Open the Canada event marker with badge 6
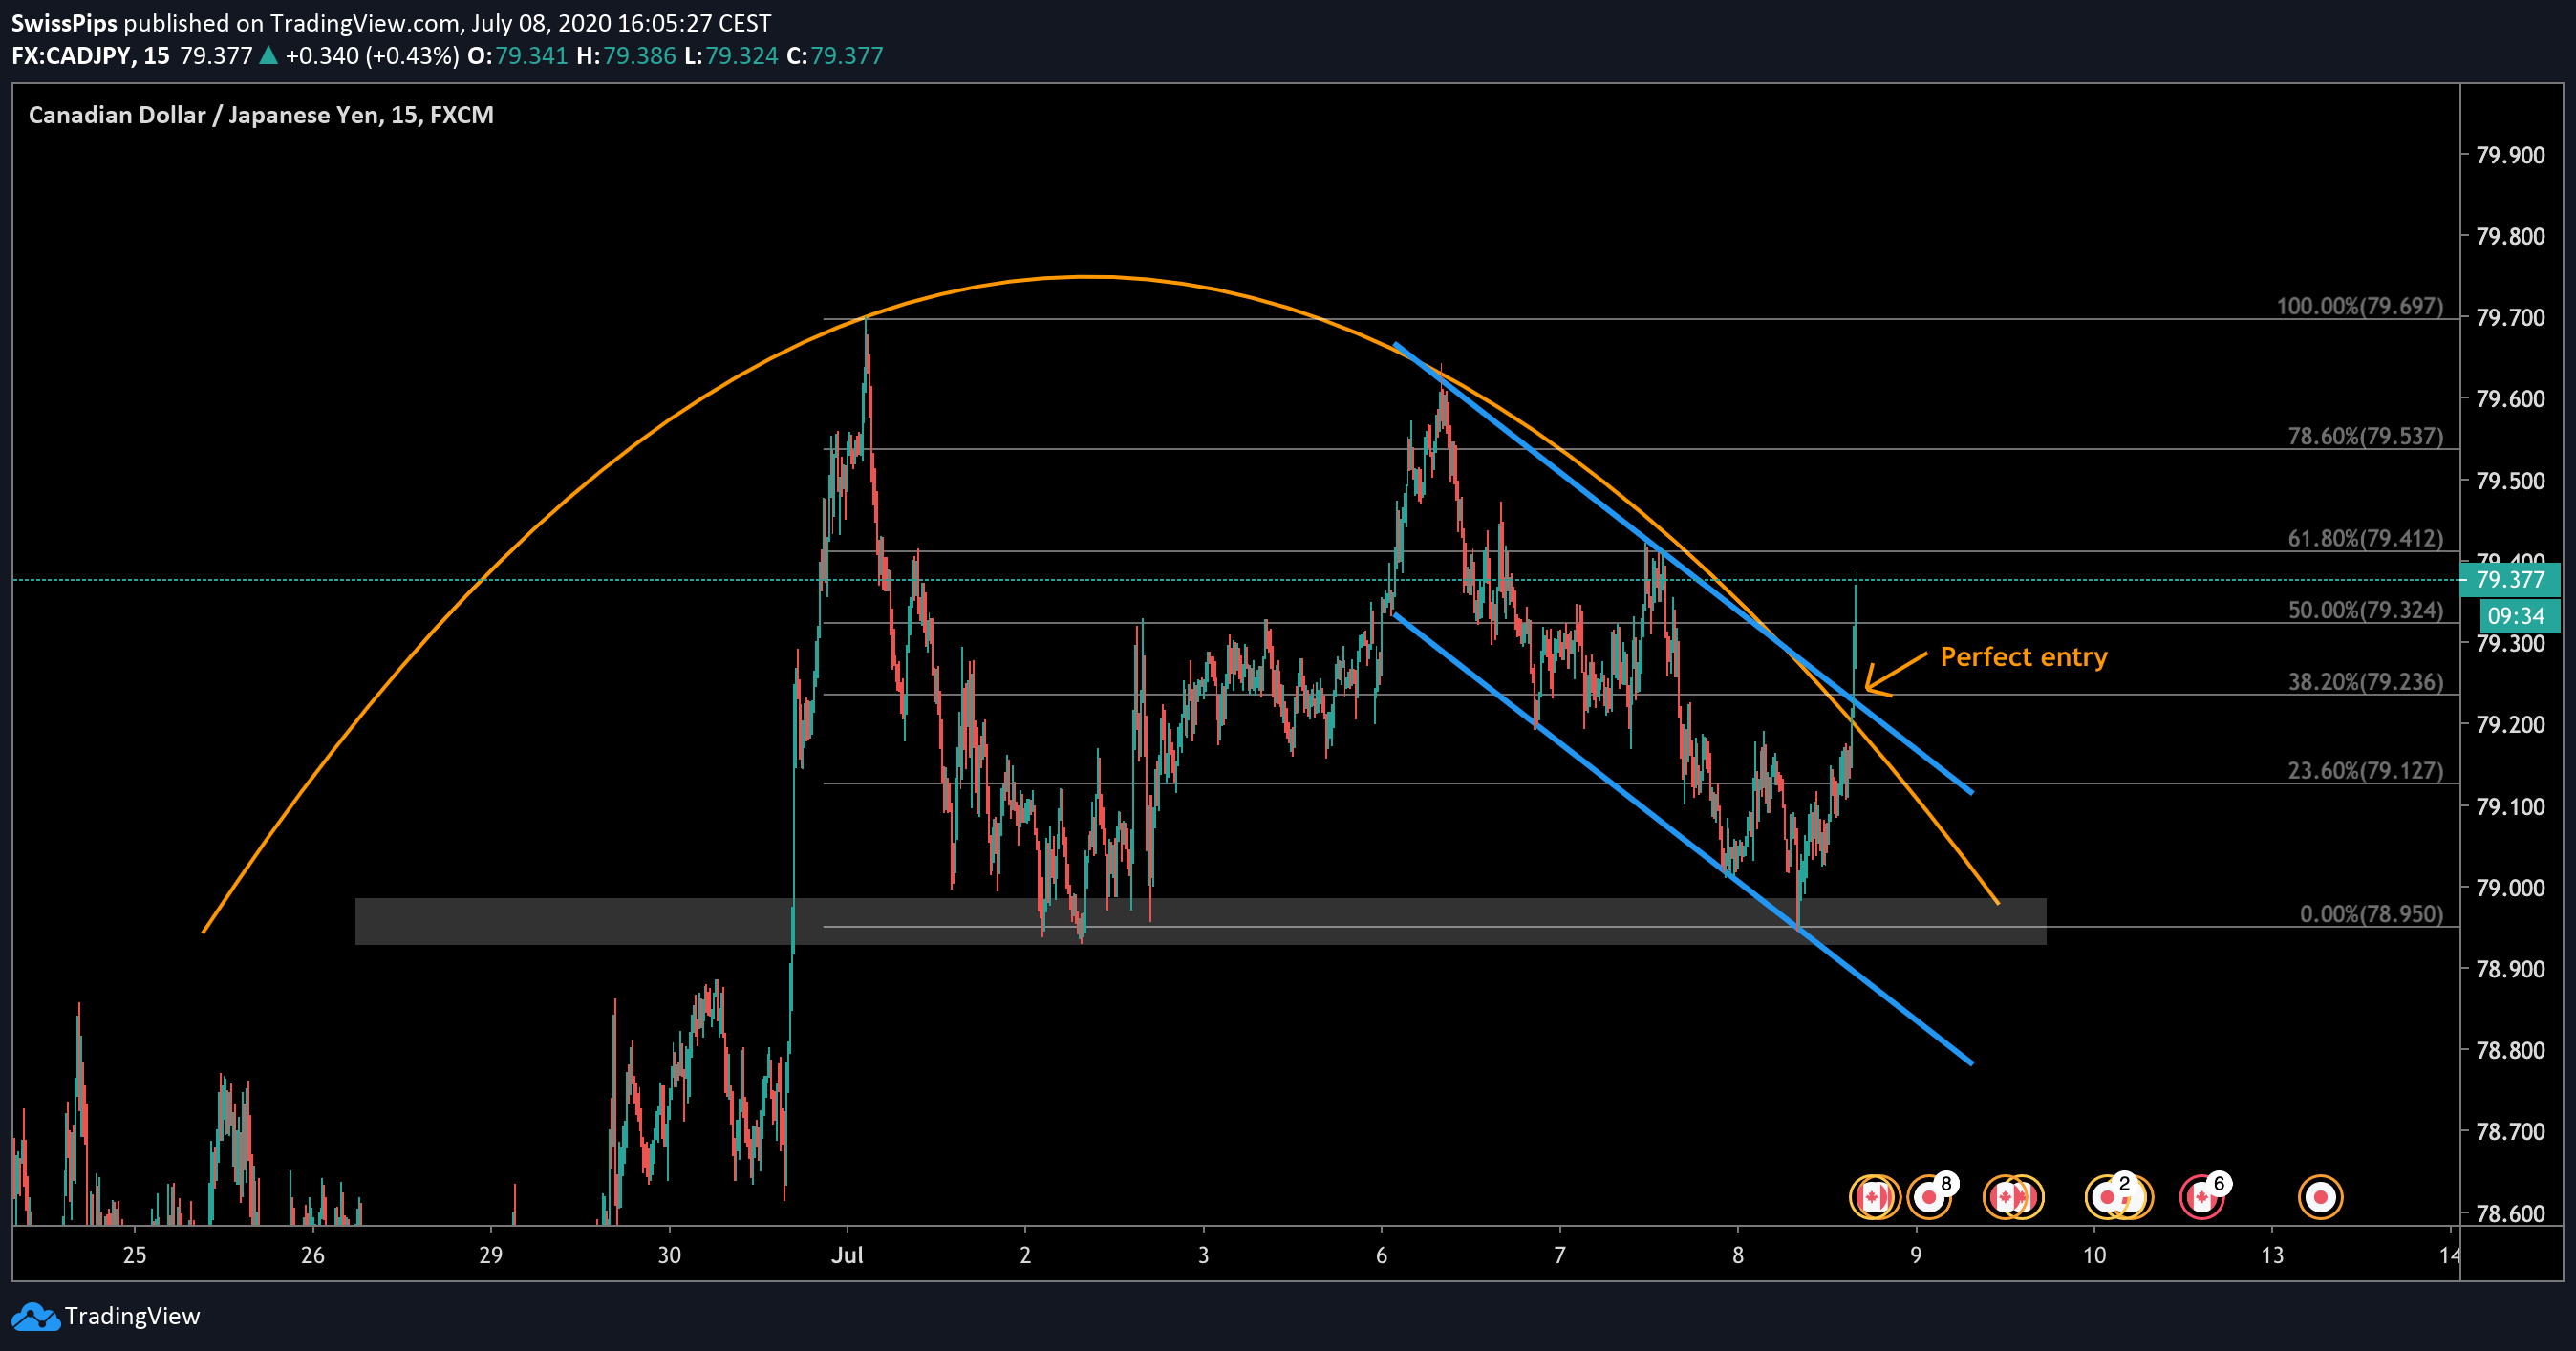Screen dimensions: 2576x1351 point(2202,1197)
